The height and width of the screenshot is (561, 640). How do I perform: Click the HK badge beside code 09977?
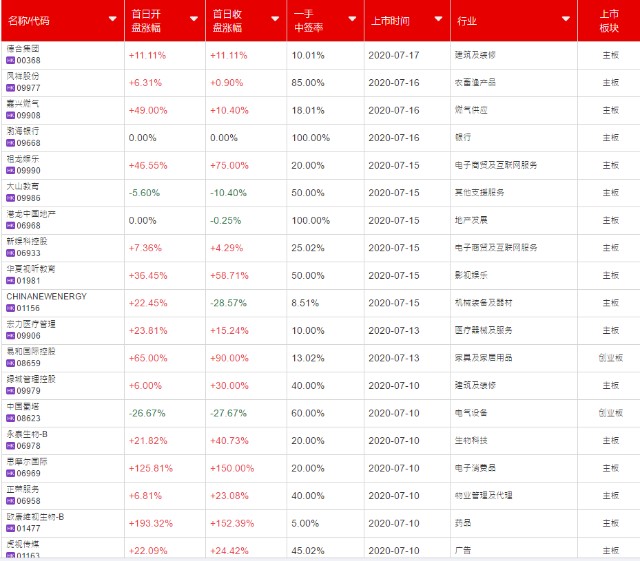(x=12, y=88)
